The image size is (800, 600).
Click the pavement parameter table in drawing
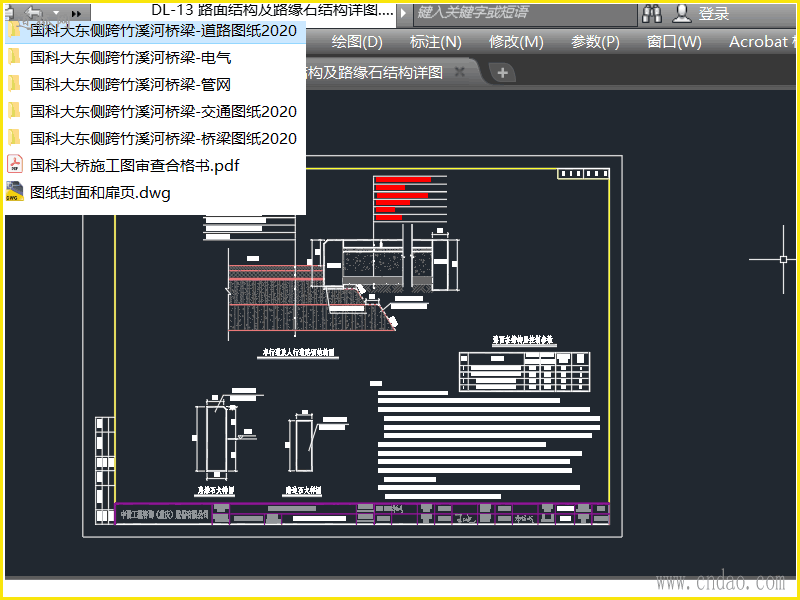tap(524, 371)
